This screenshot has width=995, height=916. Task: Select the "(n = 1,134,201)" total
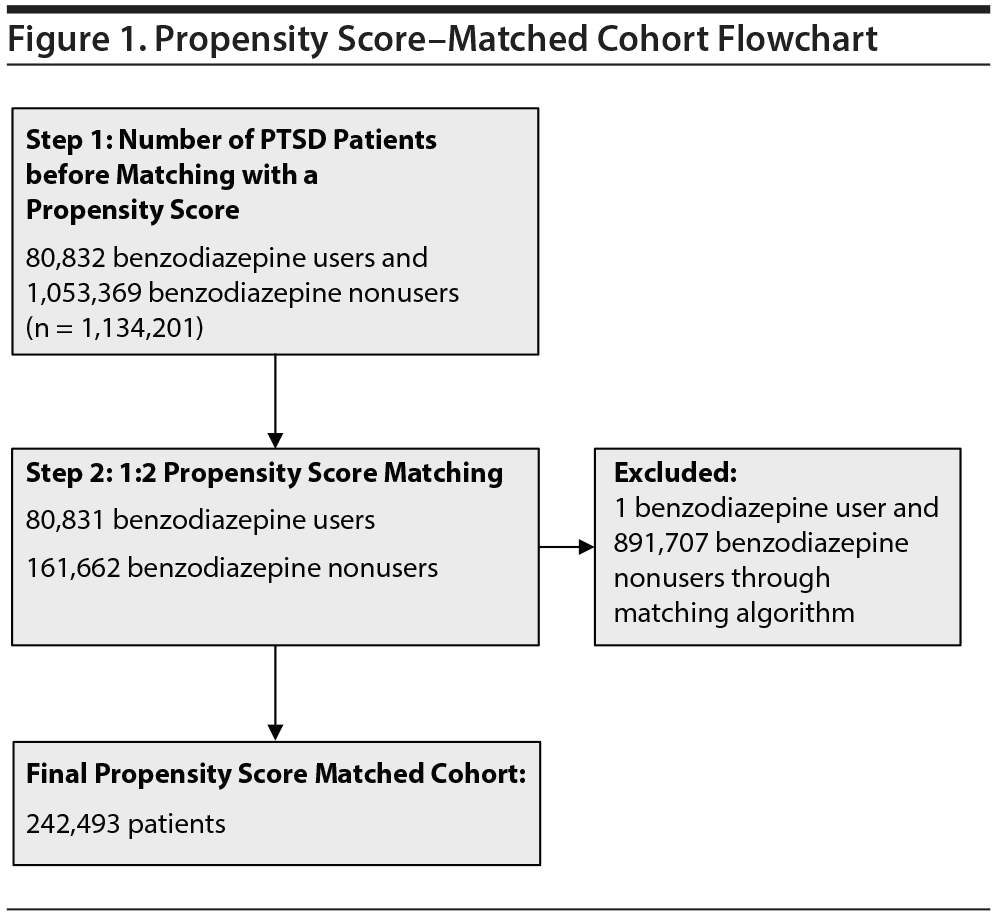click(114, 326)
